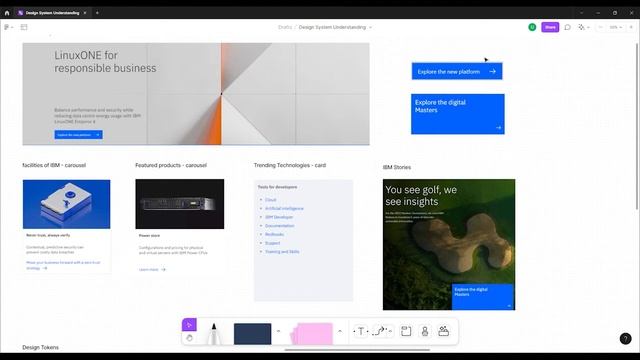The width and height of the screenshot is (640, 360).
Task: Click the zoom in plus icon
Action: click(x=631, y=27)
